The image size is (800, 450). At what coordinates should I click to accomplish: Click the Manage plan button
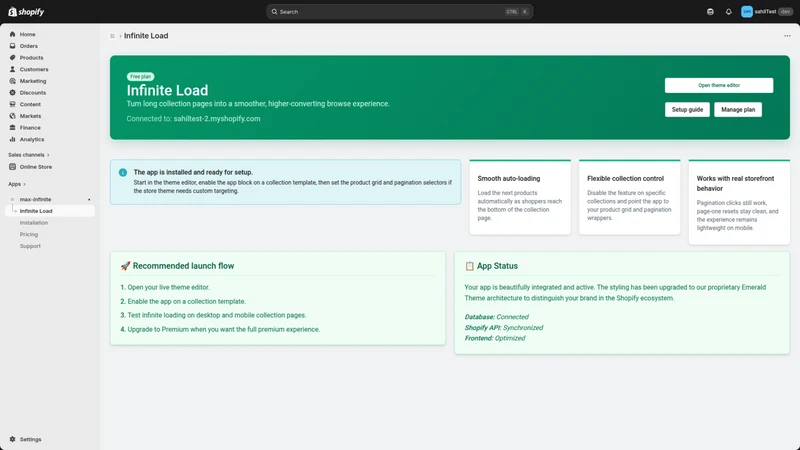point(738,110)
